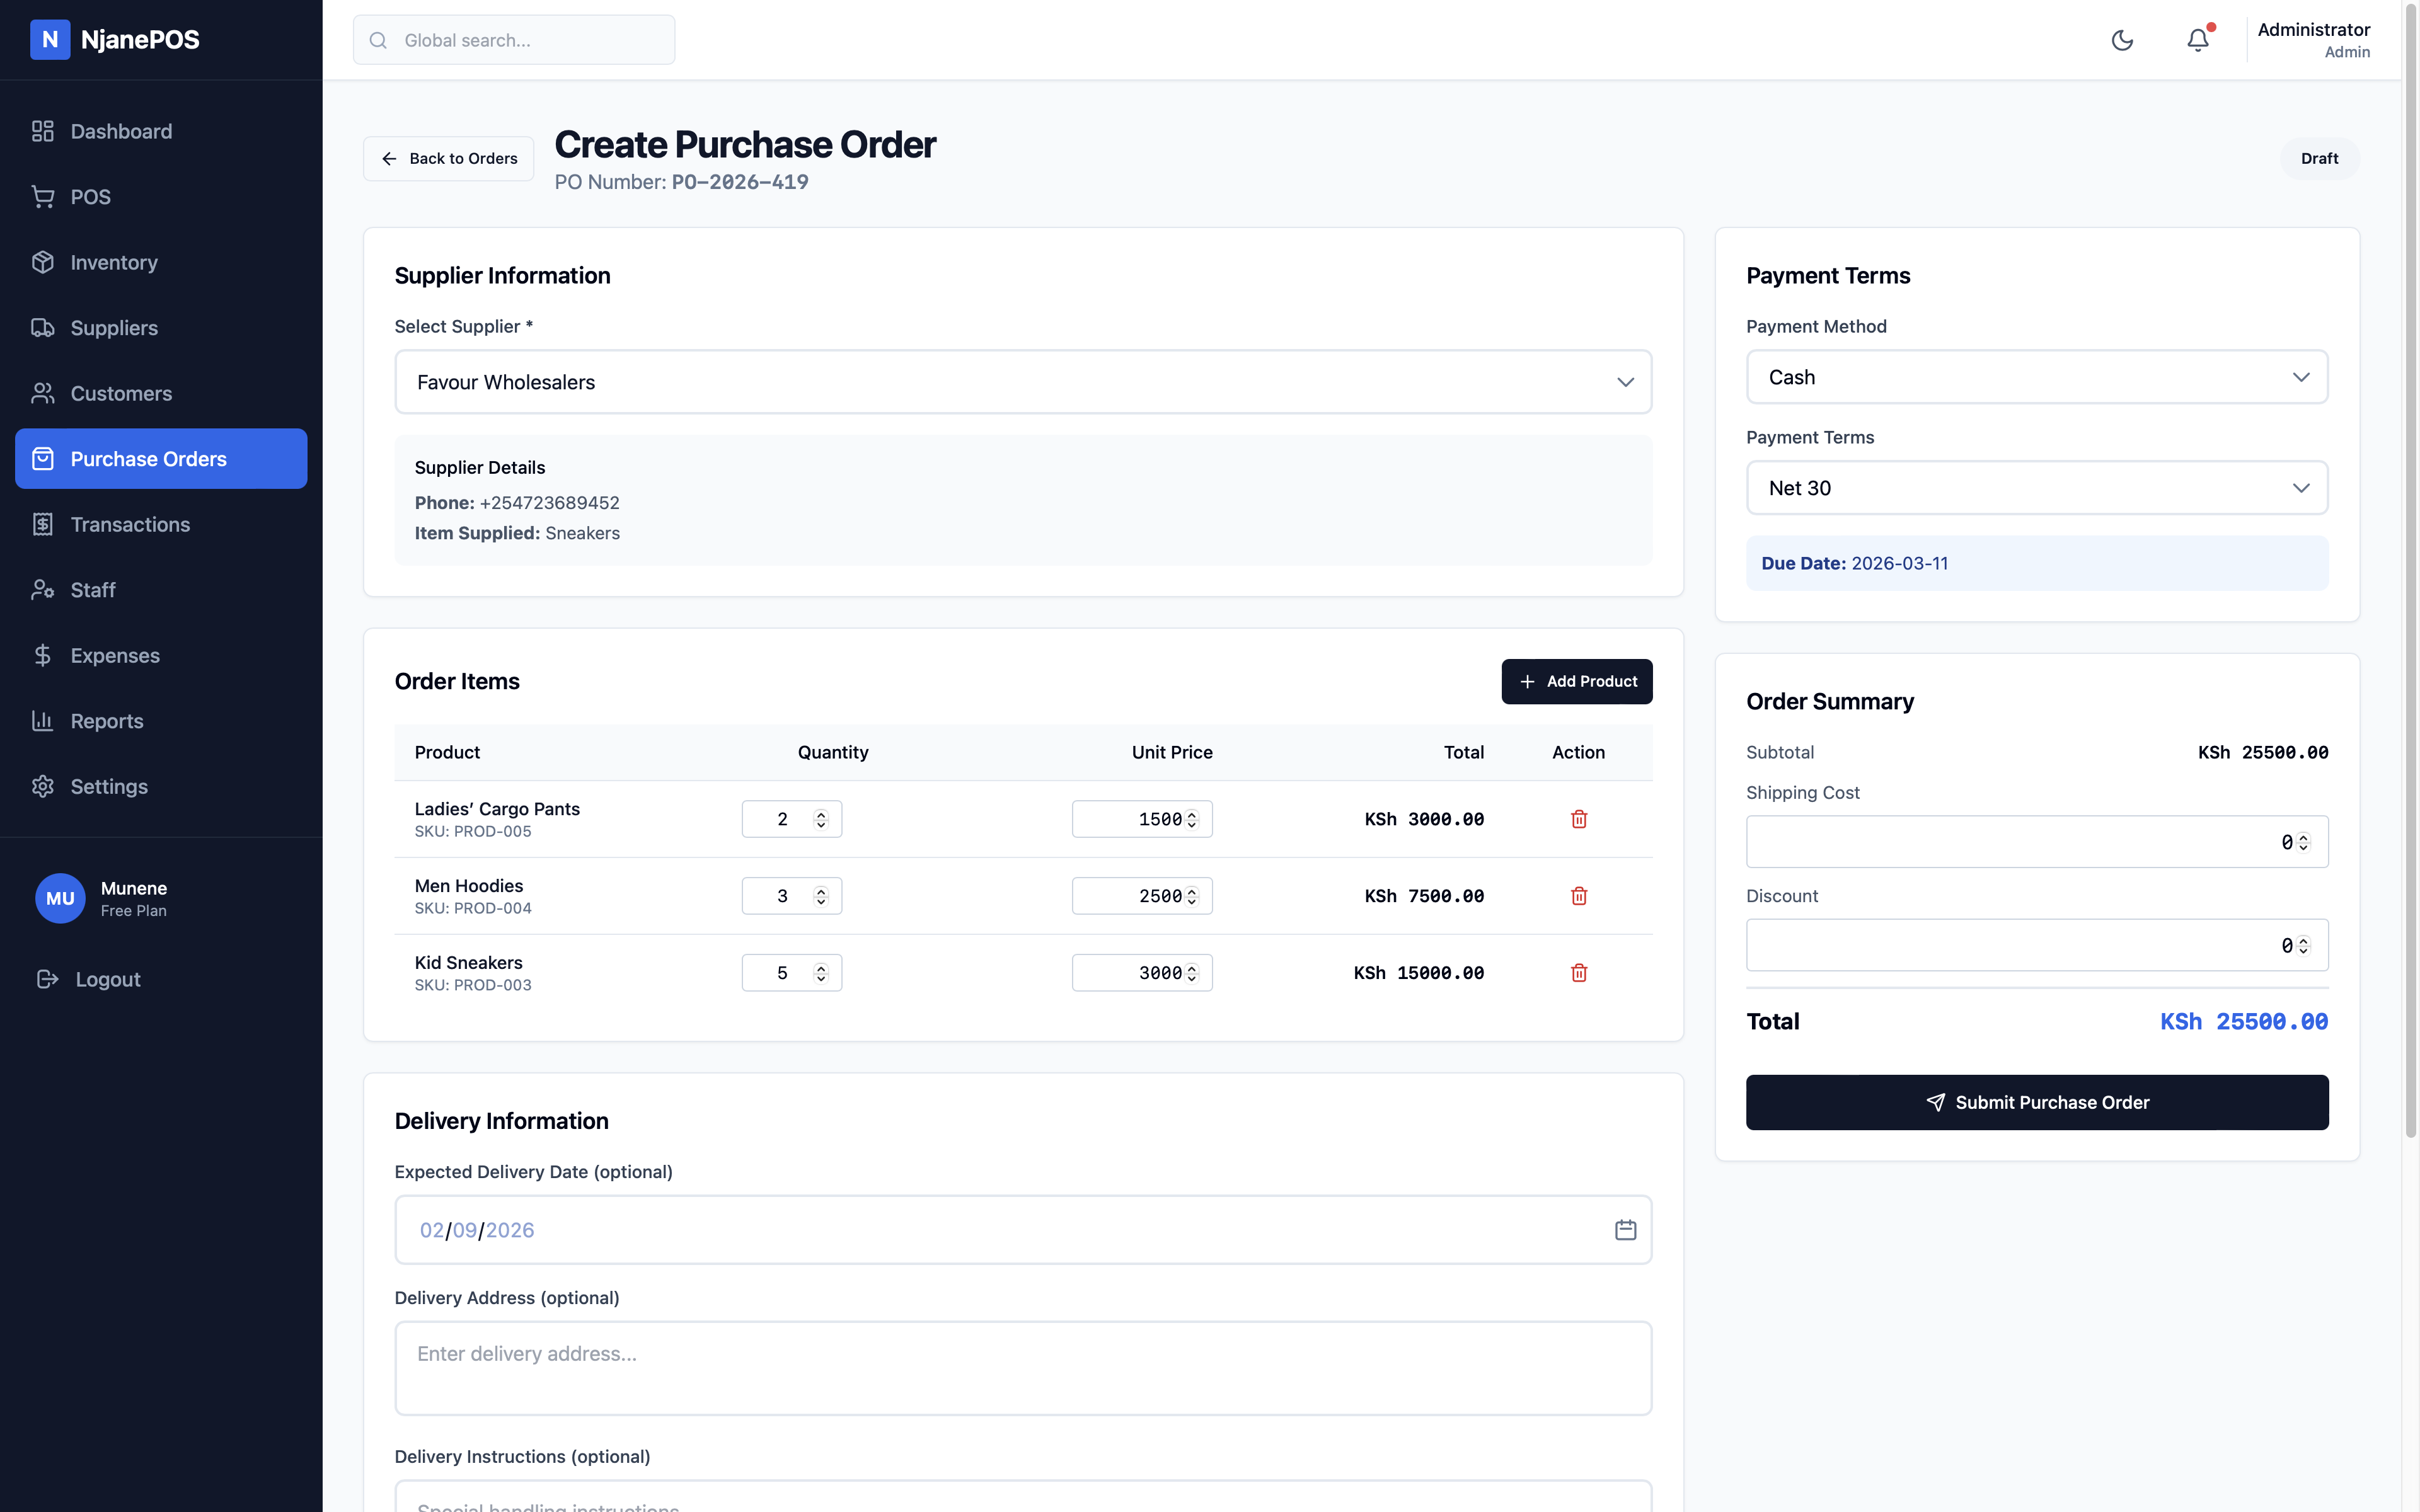Select the POS cart icon in sidebar
The height and width of the screenshot is (1512, 2420).
tap(44, 196)
